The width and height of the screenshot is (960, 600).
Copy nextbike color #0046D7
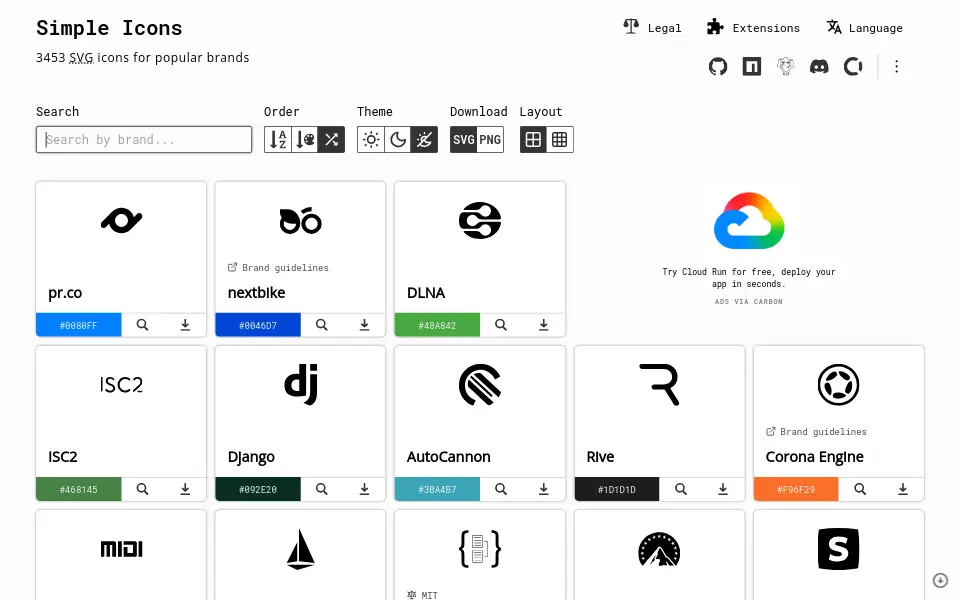click(x=258, y=325)
